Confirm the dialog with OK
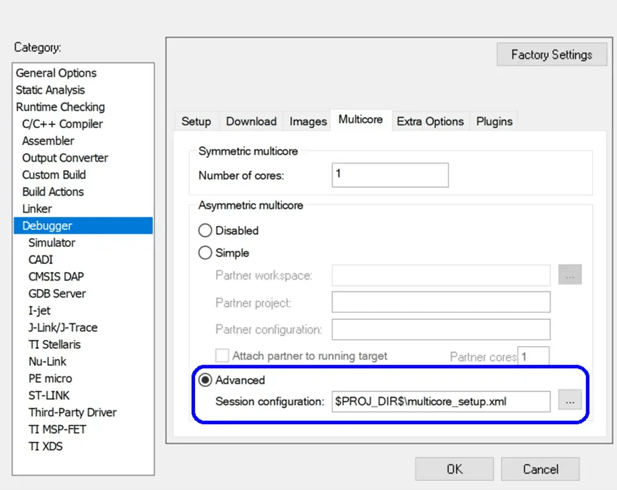Viewport: 617px width, 490px height. pyautogui.click(x=454, y=469)
